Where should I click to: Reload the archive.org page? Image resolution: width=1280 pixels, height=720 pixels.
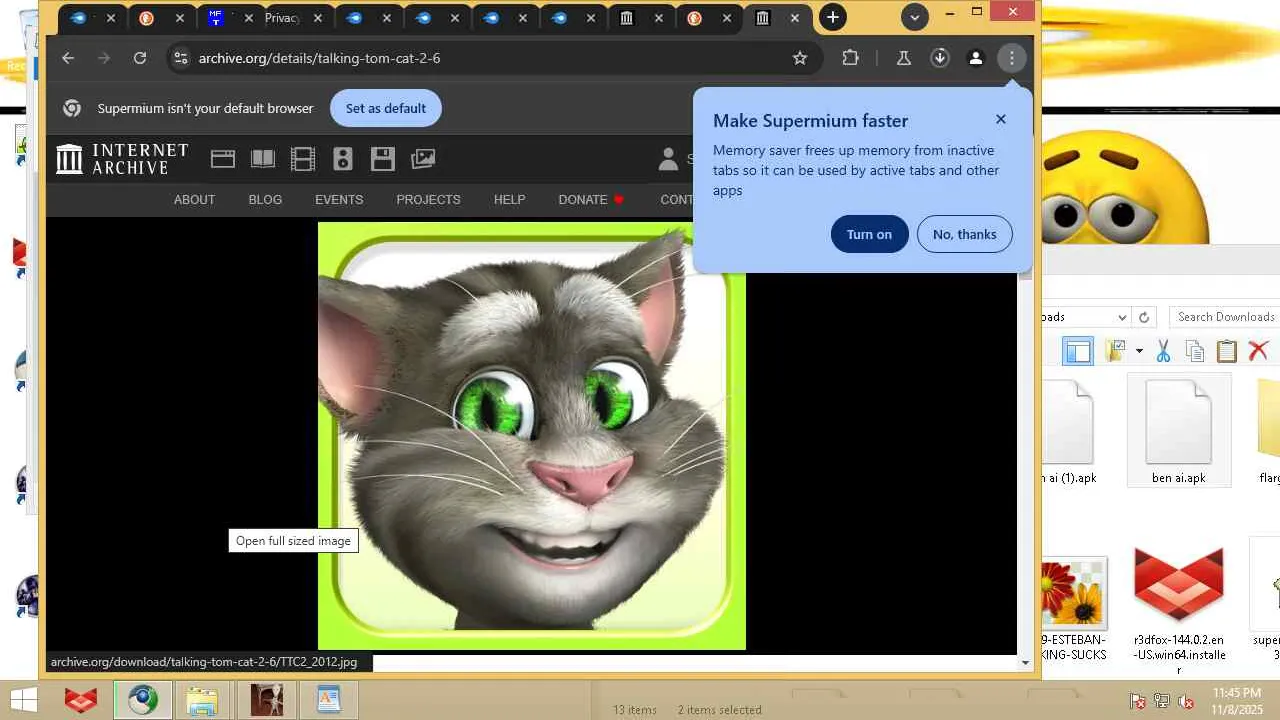pos(140,58)
